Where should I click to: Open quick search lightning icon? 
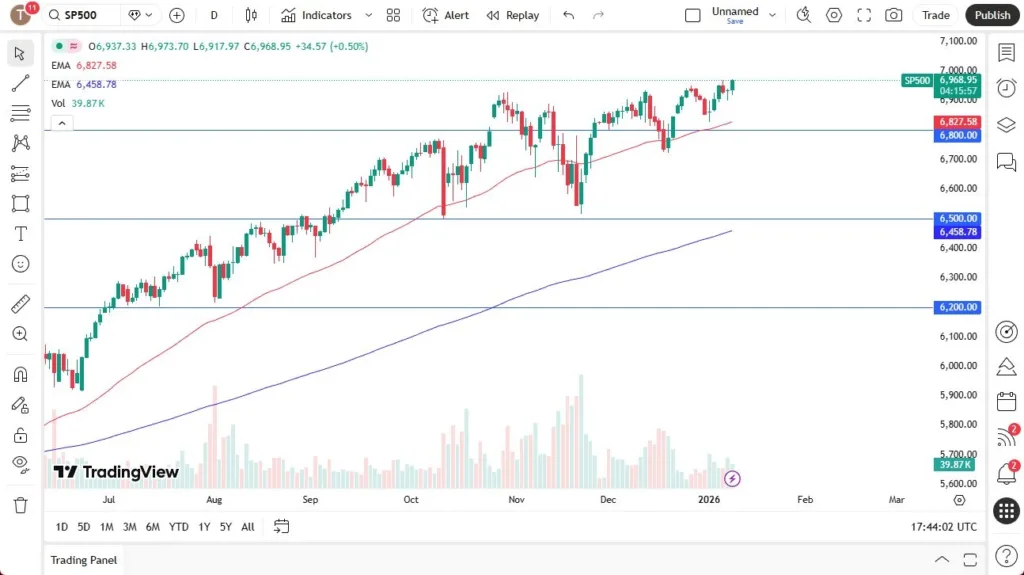[804, 15]
